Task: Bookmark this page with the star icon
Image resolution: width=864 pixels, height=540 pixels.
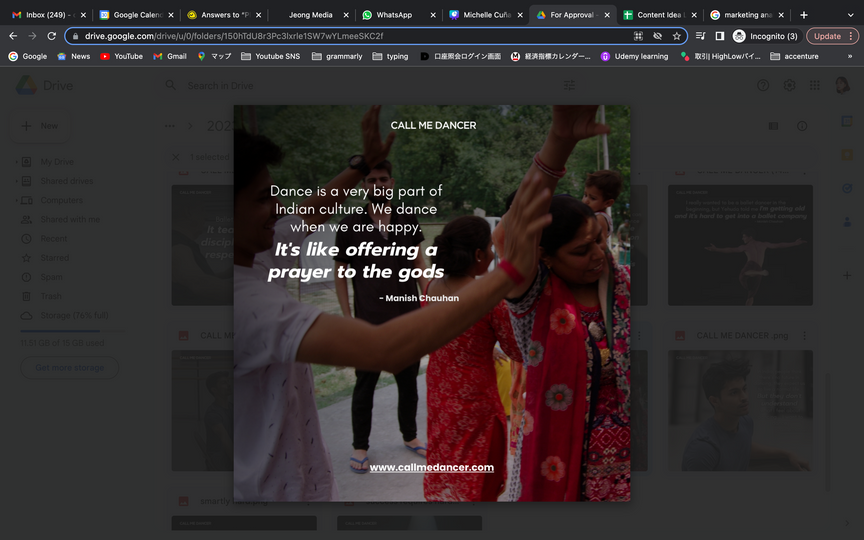Action: tap(677, 36)
